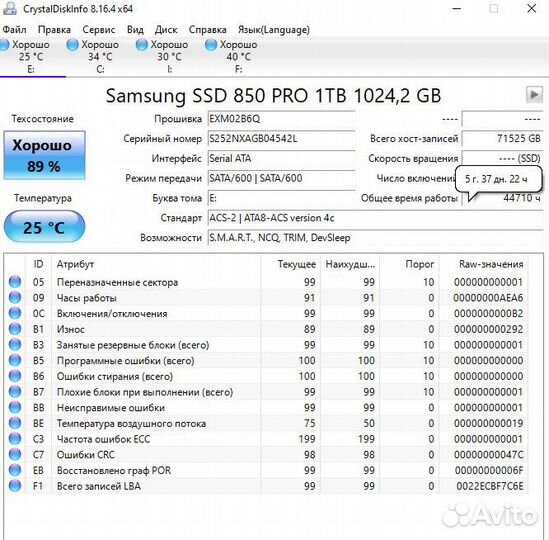Screen dimensions: 549x540
Task: Click the Хорошо 89 % health status button
Action: [44, 155]
